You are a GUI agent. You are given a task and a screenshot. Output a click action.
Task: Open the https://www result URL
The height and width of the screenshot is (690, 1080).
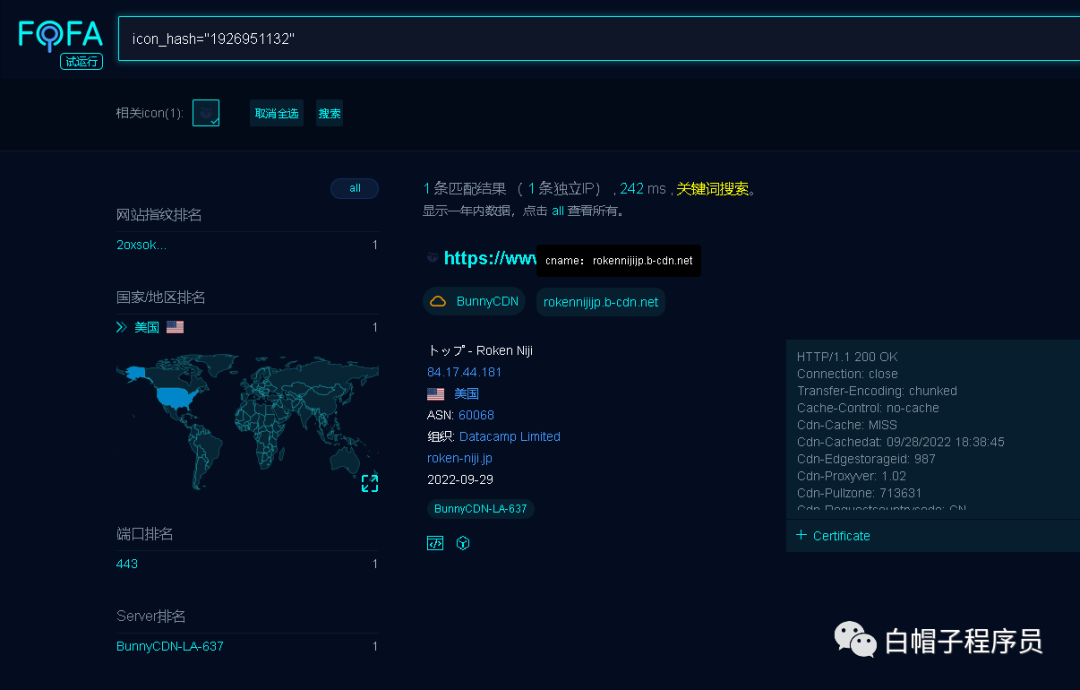pyautogui.click(x=490, y=258)
